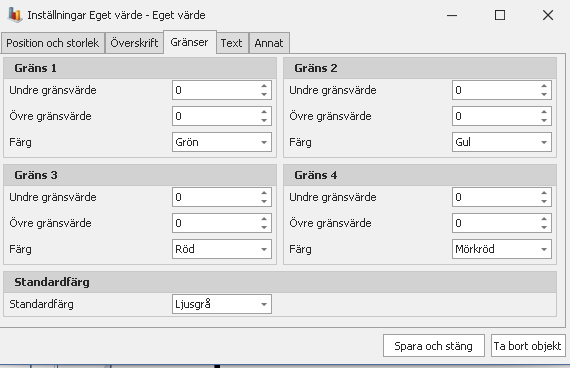Viewport: 570px width, 368px height.
Task: Switch to the Position och storlek tab
Action: click(53, 43)
